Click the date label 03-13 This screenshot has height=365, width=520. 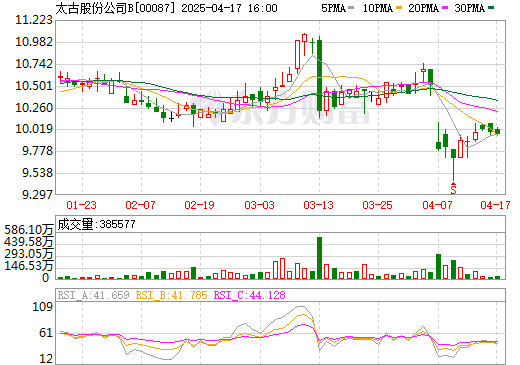coord(318,205)
